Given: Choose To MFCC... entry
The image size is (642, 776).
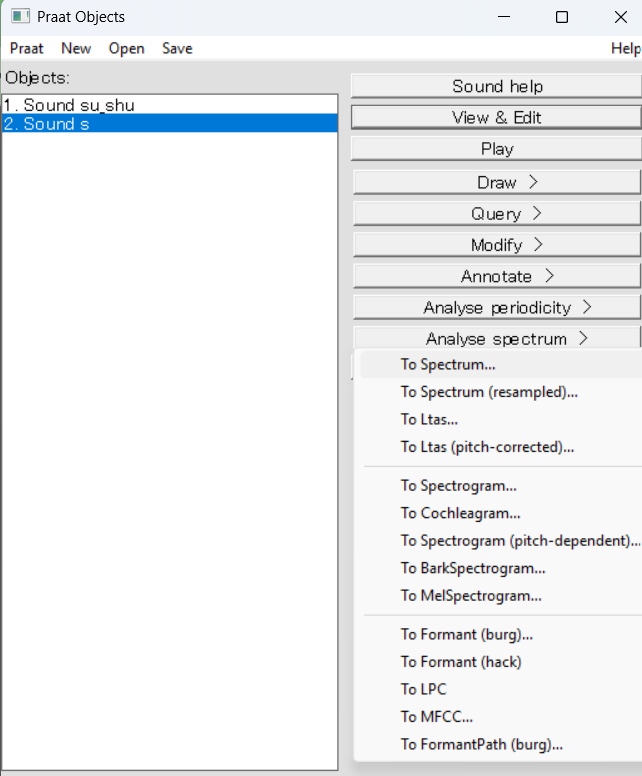Looking at the screenshot, I should coord(501,717).
